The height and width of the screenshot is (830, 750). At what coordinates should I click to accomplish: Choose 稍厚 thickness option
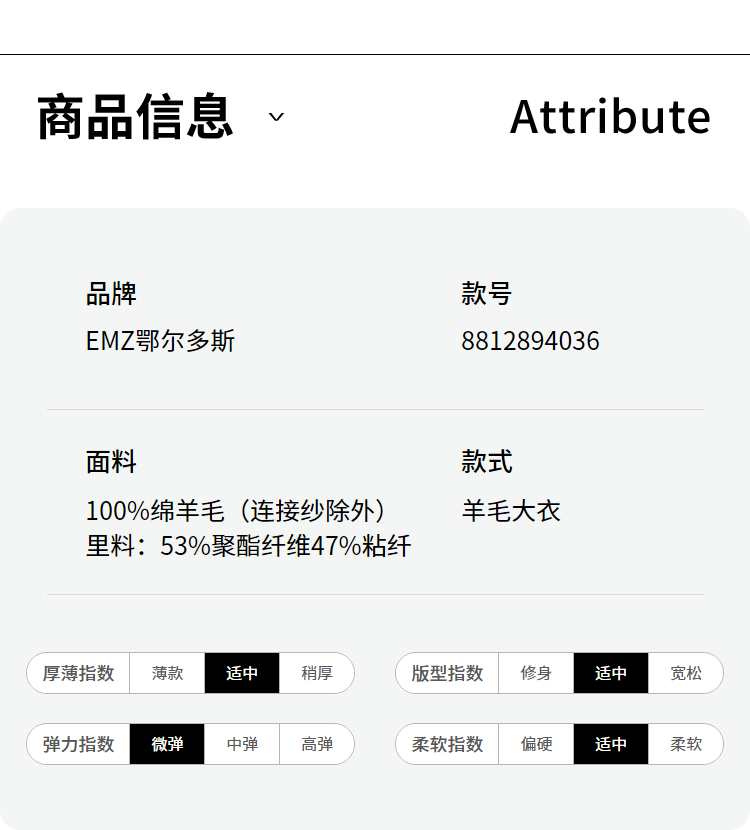[x=317, y=673]
